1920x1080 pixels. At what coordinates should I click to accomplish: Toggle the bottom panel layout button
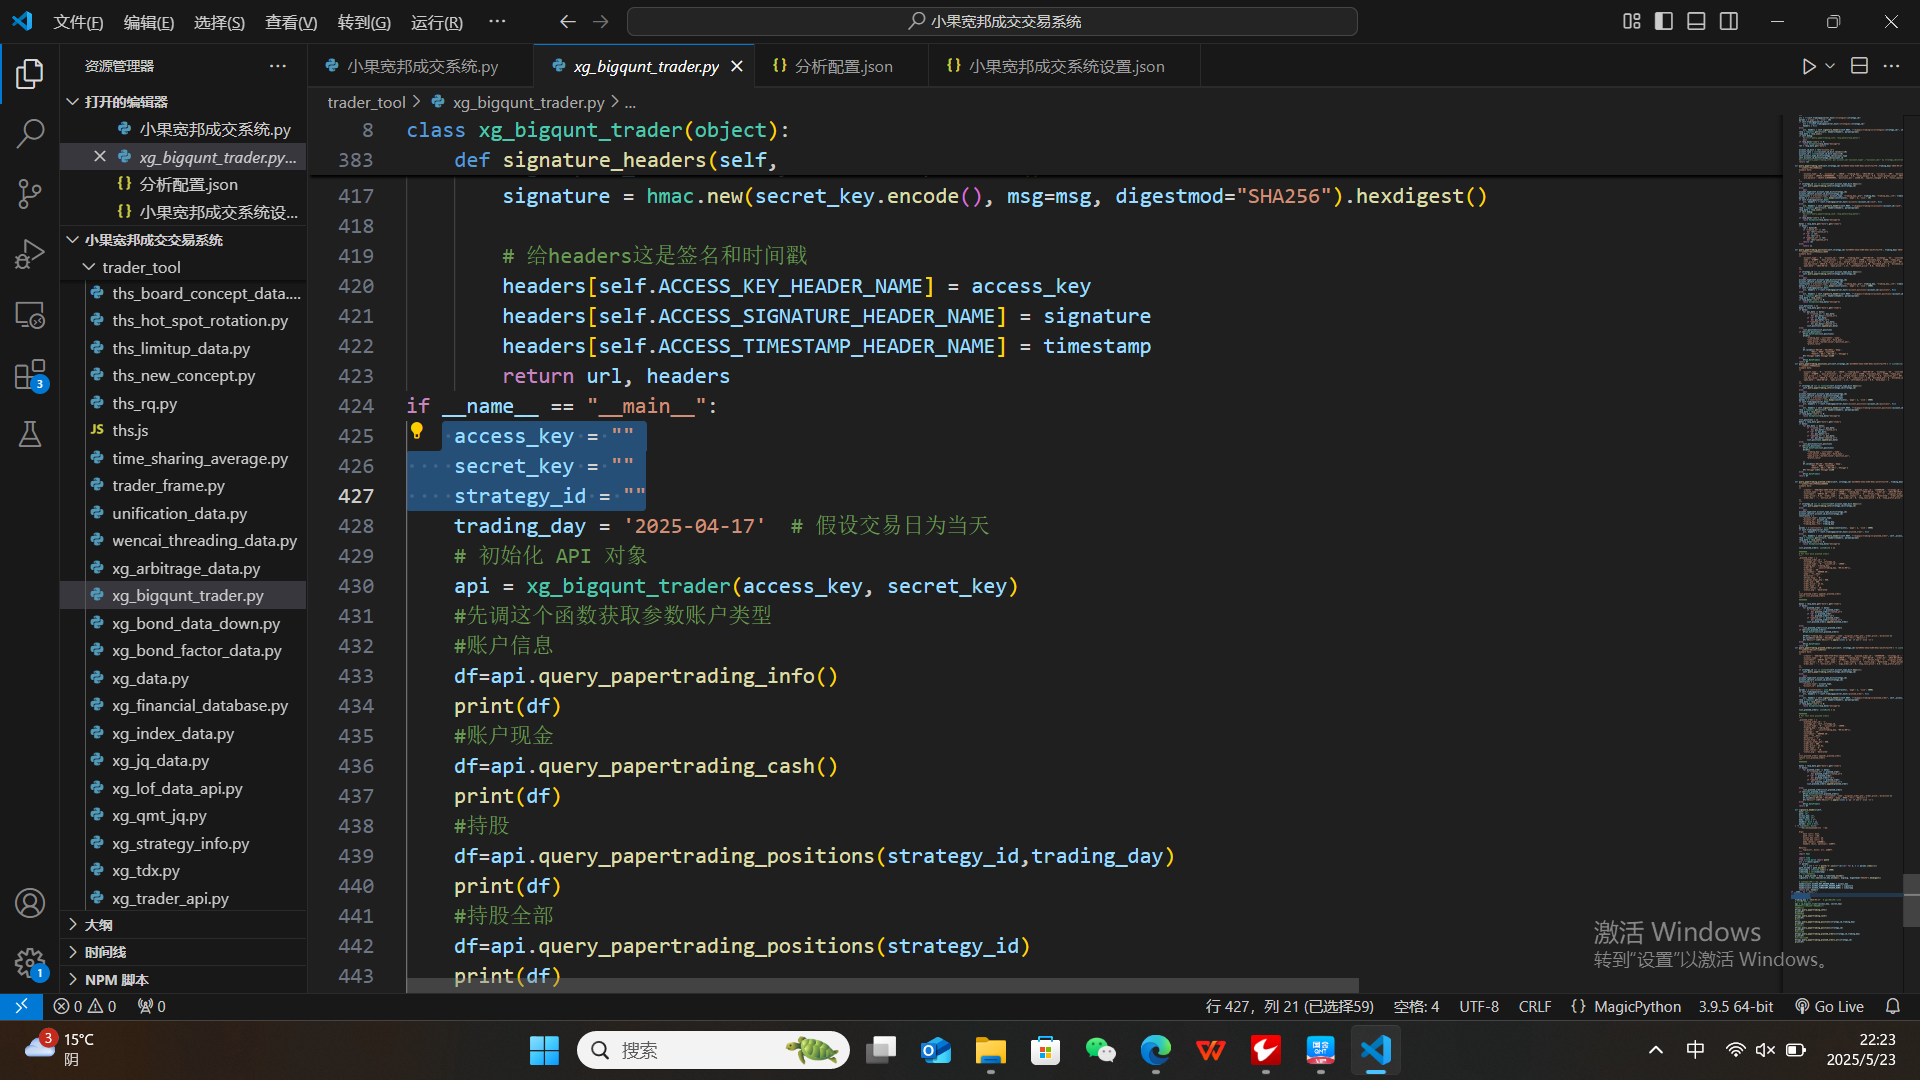click(1696, 21)
